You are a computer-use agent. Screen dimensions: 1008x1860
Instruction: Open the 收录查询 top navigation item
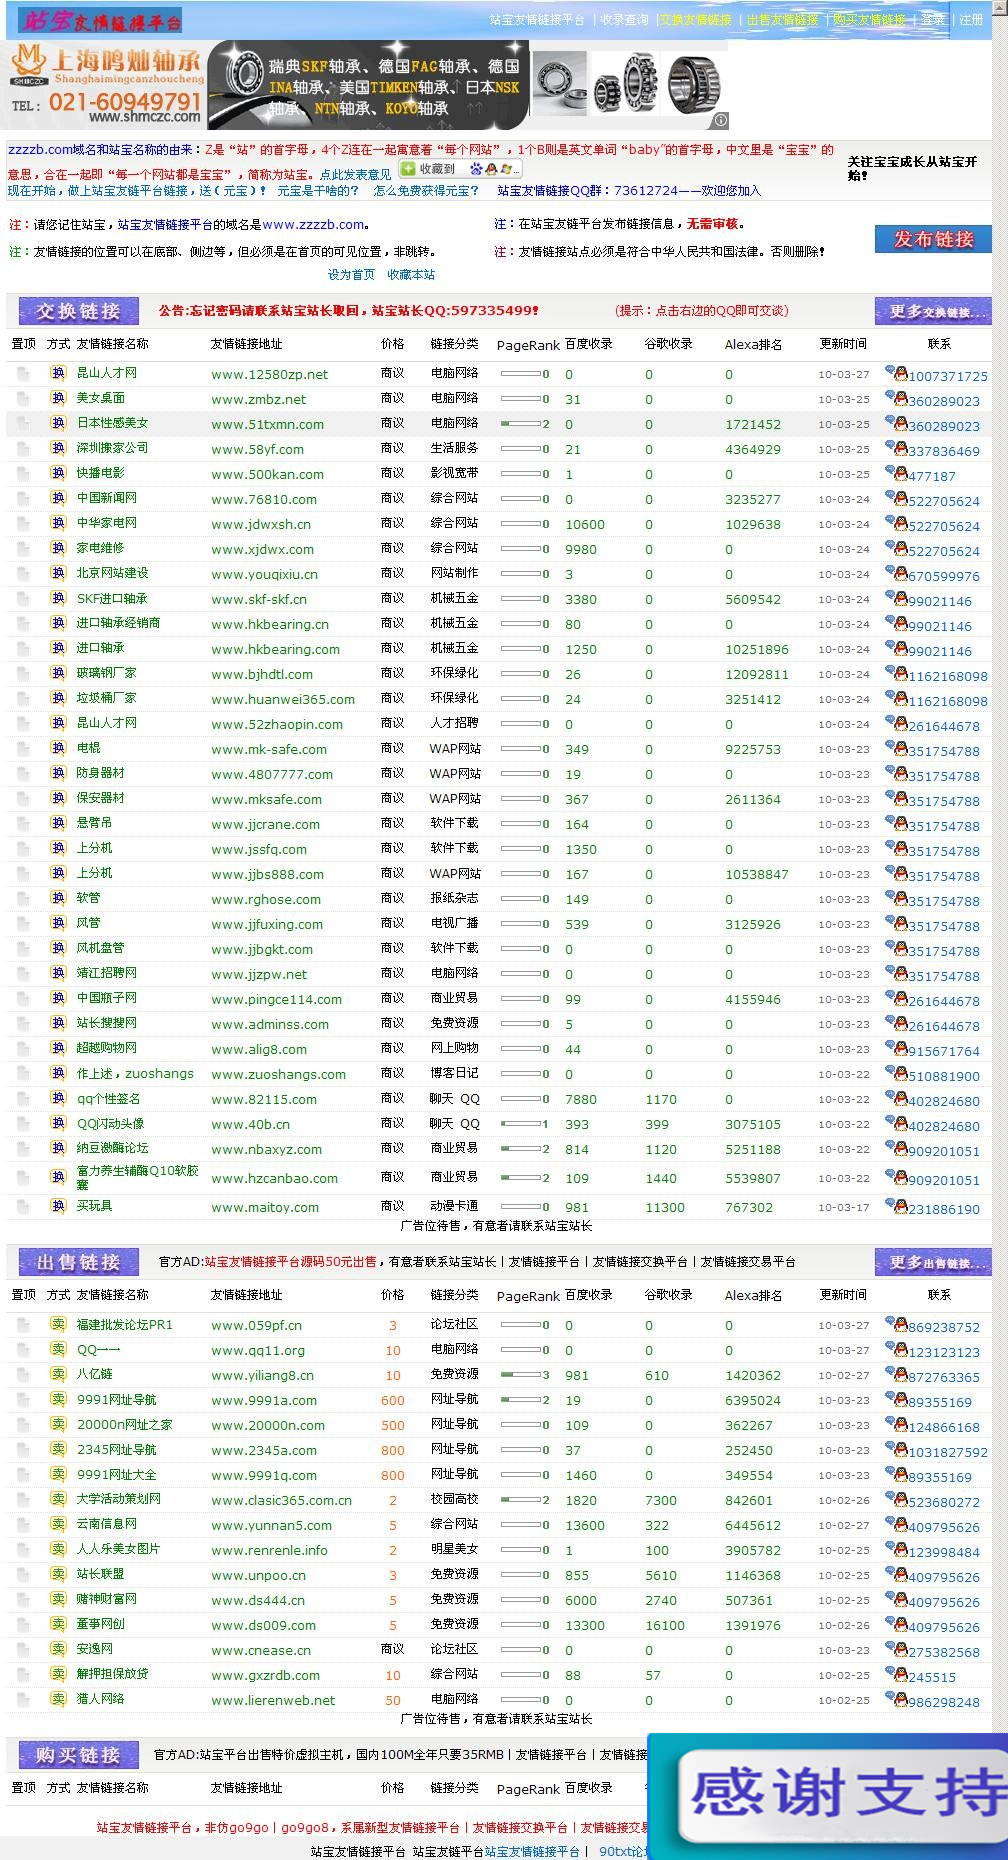[624, 20]
